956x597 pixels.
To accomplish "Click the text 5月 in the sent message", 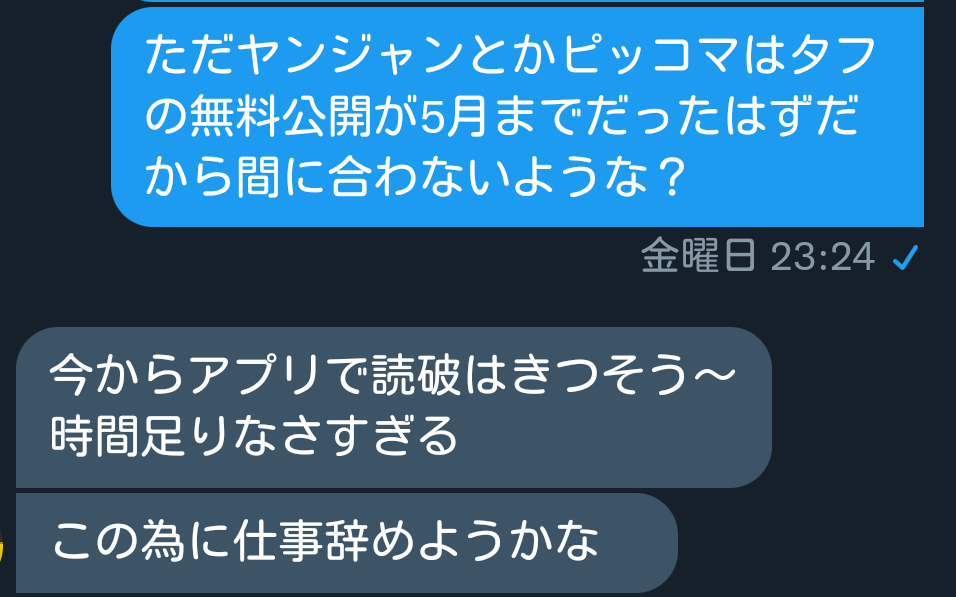I will coord(454,116).
